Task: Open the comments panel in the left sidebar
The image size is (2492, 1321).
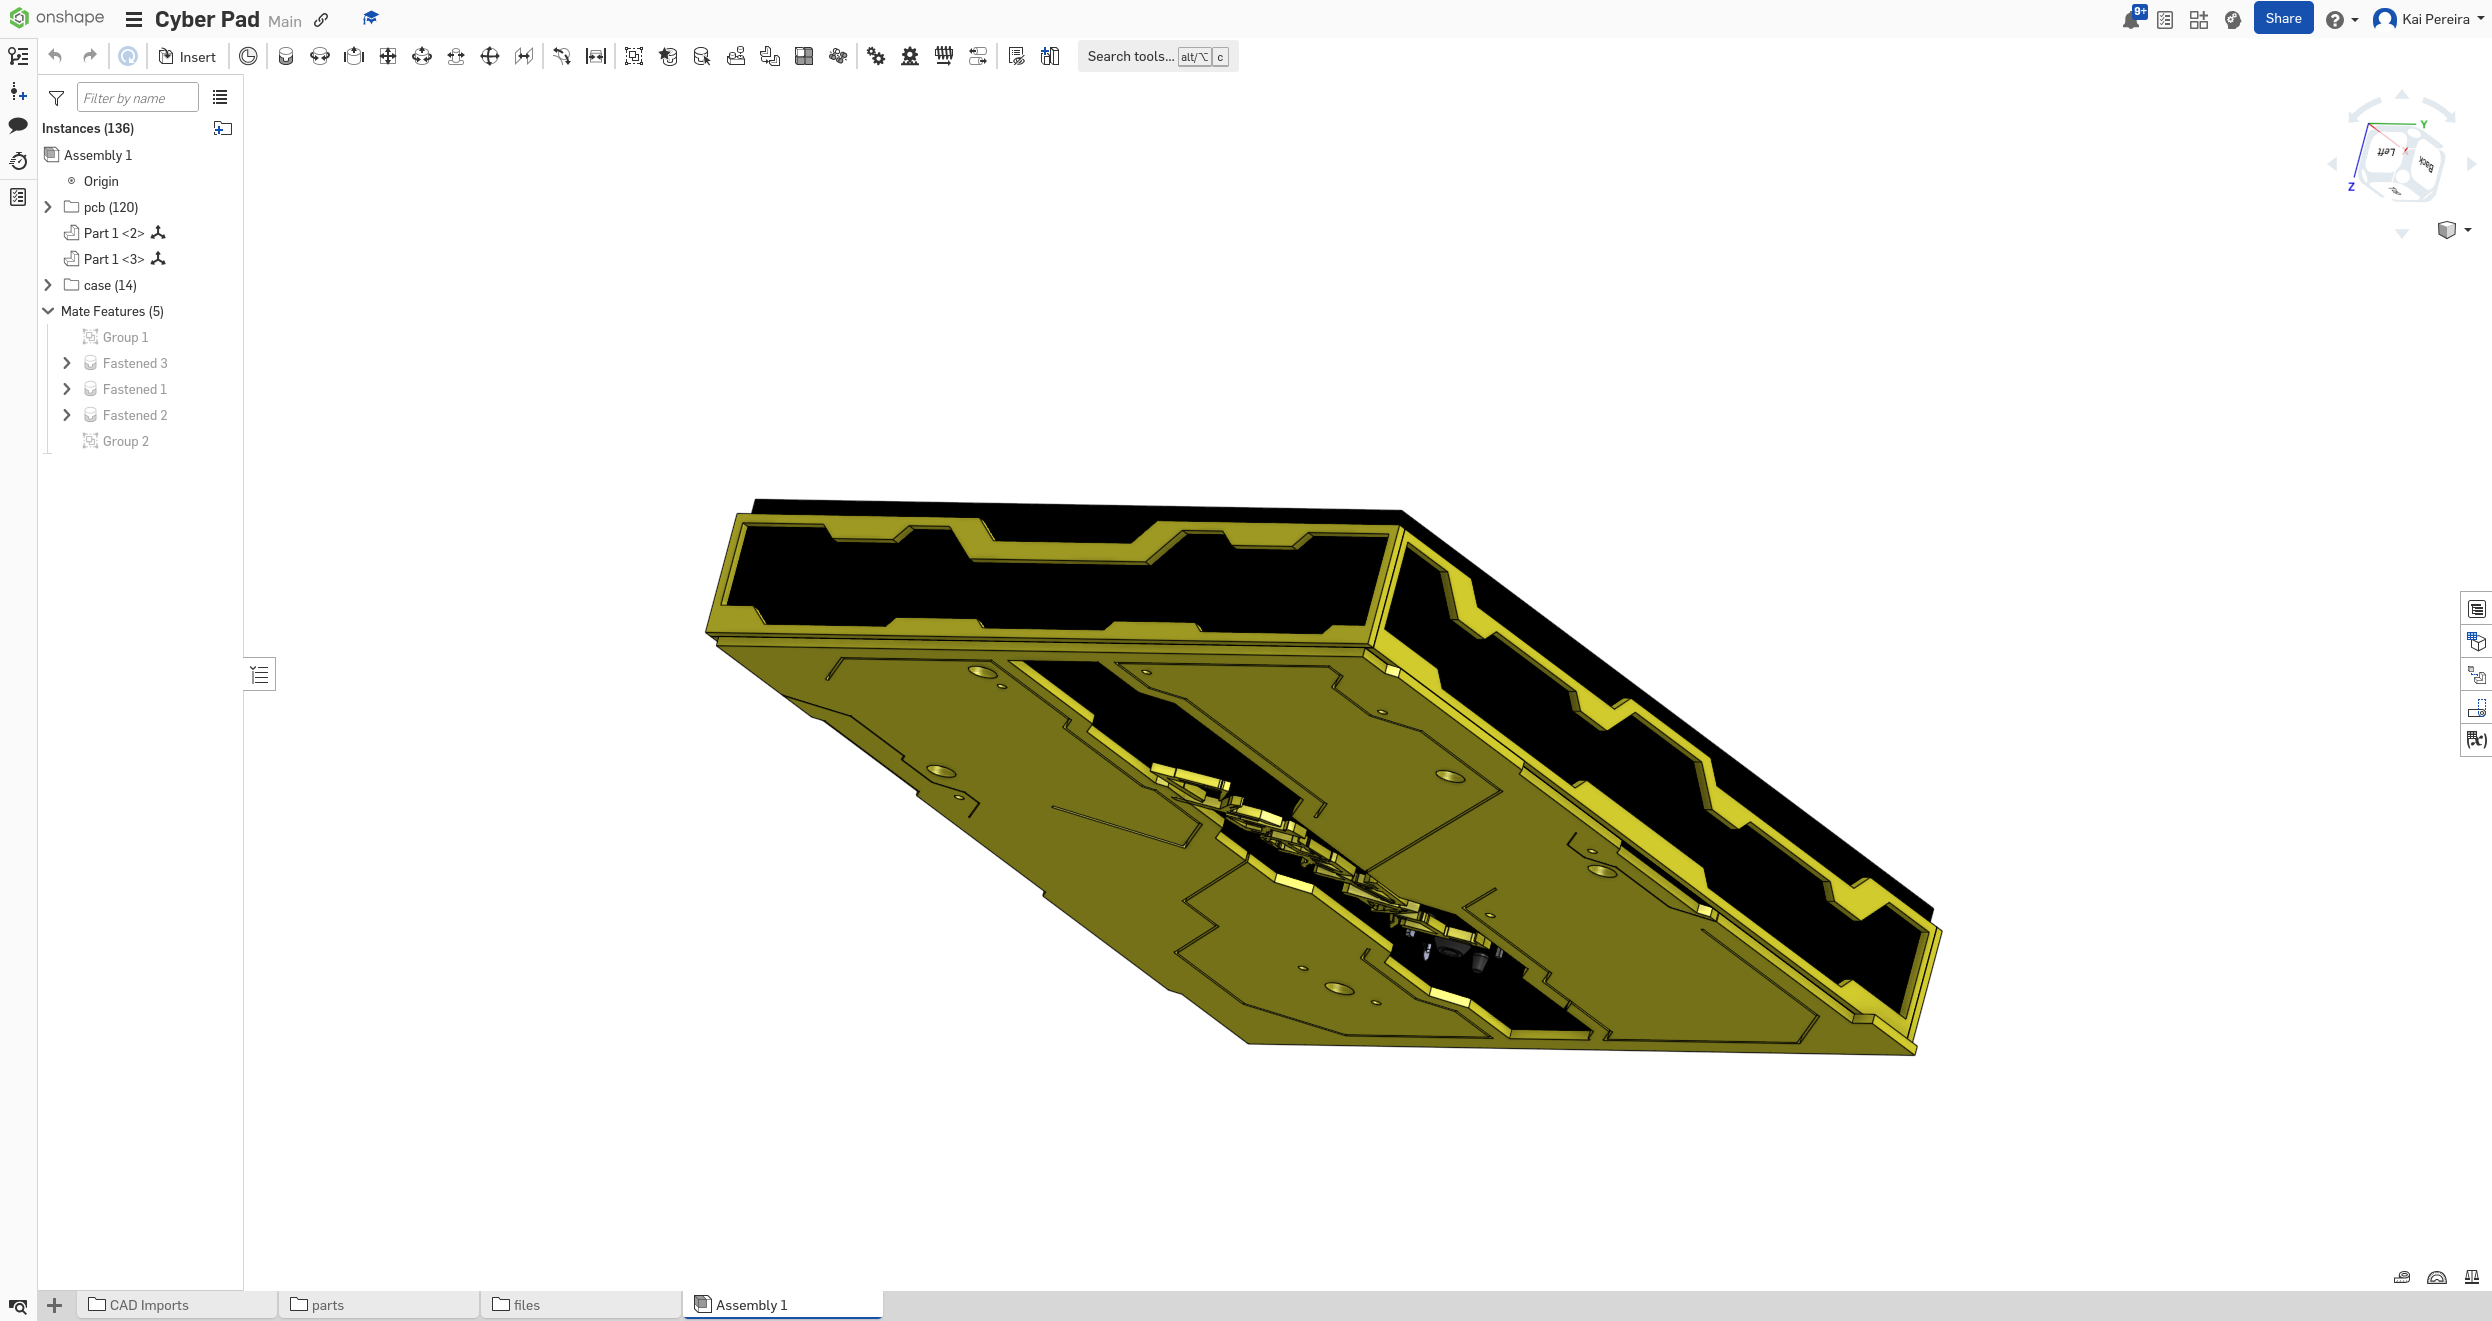Action: [x=18, y=126]
